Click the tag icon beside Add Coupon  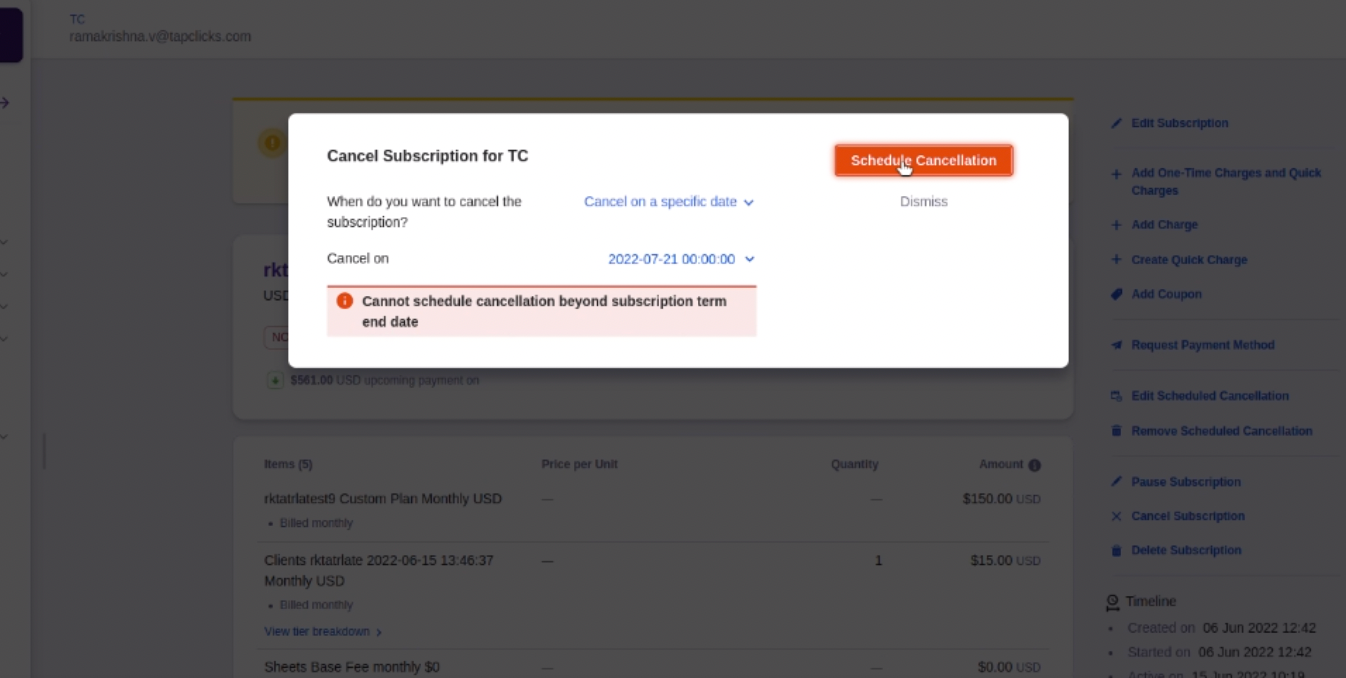pyautogui.click(x=1116, y=294)
